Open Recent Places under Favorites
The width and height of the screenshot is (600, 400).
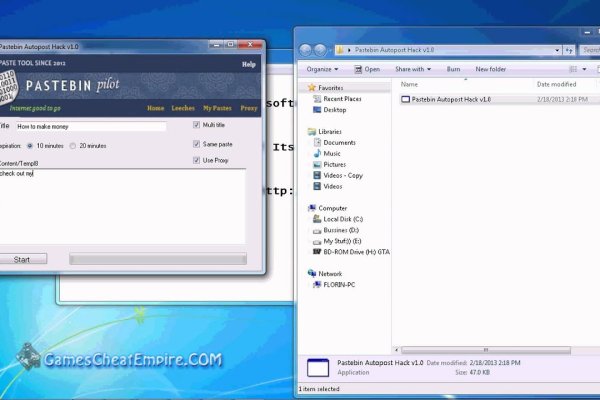click(x=341, y=99)
